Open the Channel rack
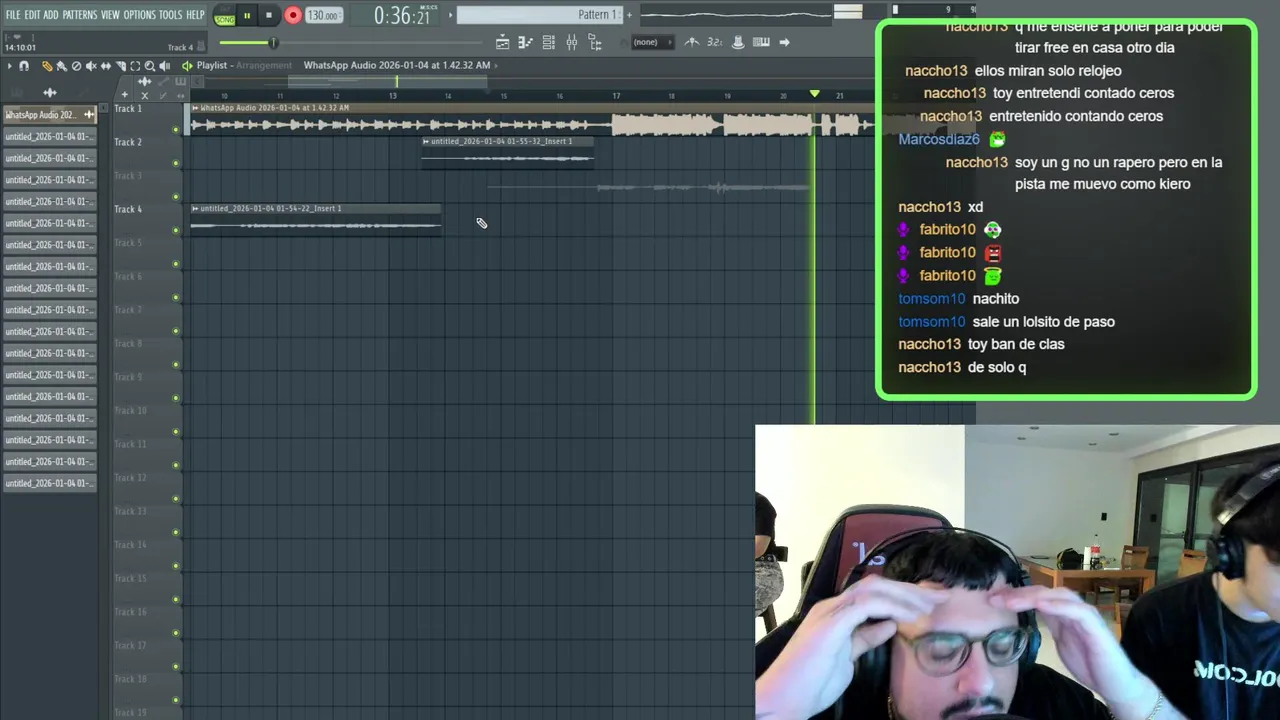 point(549,42)
